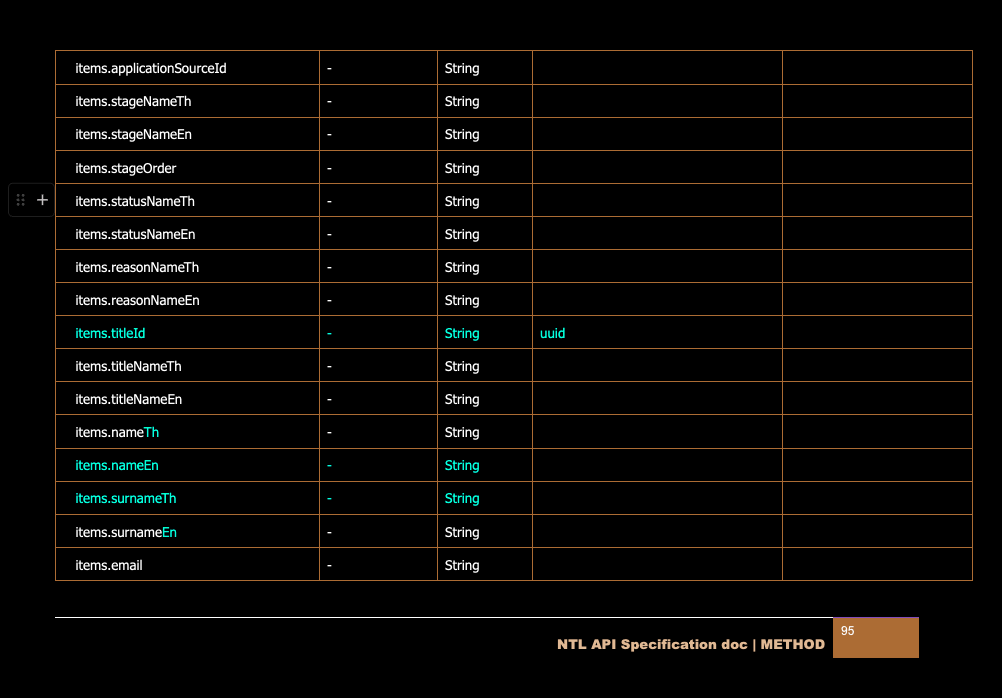Click the items.email cell
Viewport: 1002px width, 698px height.
(109, 566)
